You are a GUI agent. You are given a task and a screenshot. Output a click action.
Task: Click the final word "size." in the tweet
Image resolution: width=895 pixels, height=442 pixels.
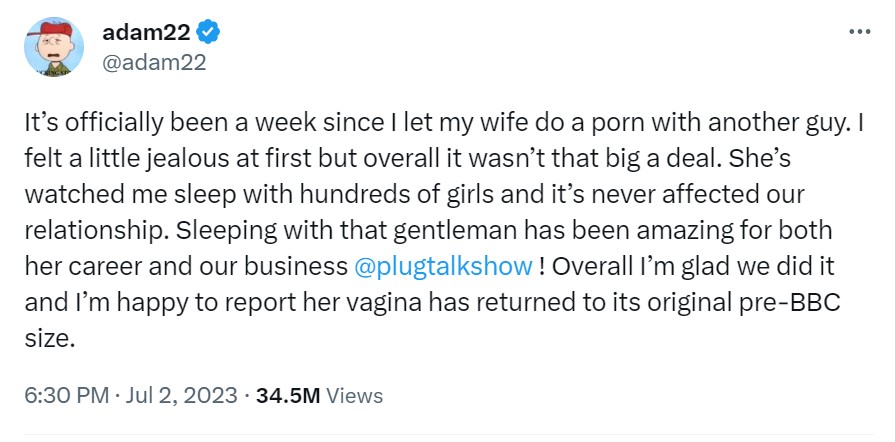[x=49, y=339]
